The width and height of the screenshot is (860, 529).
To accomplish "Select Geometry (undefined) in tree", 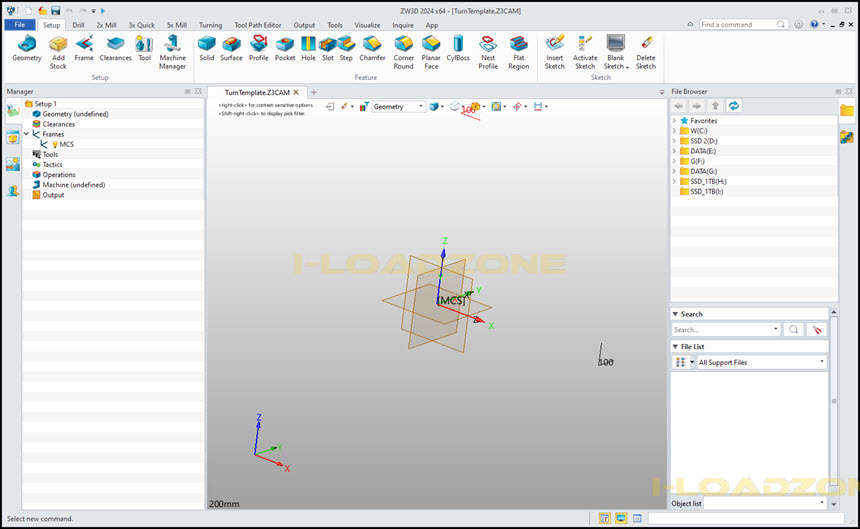I will (75, 114).
